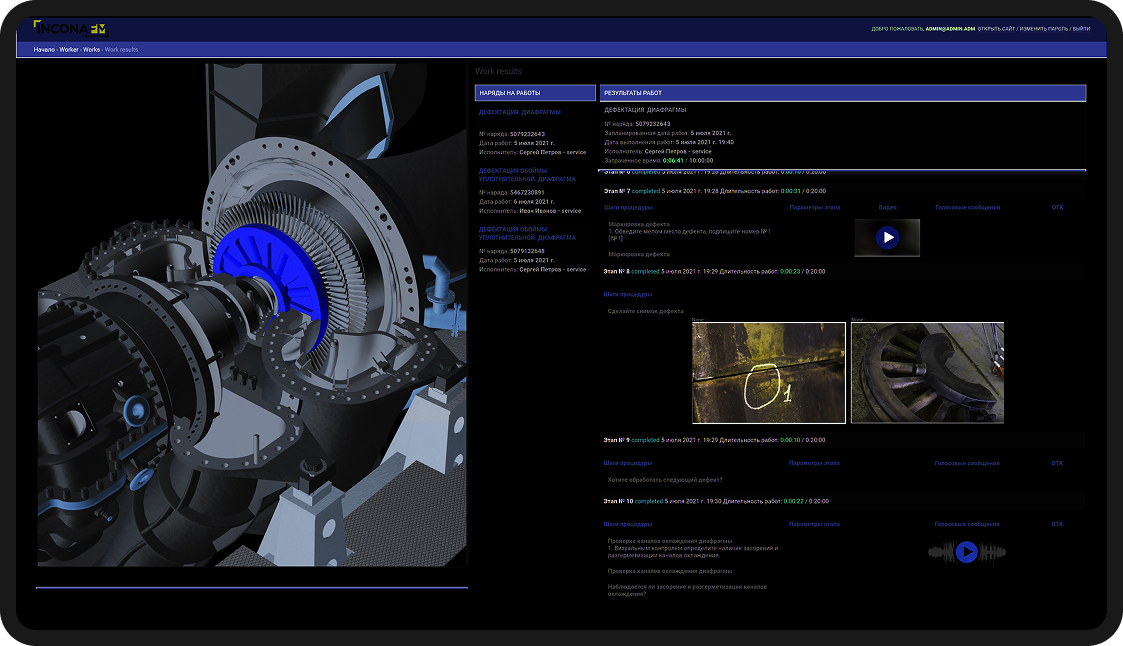Open the chalk-marked defect photo
This screenshot has height=646, width=1123.
[768, 373]
